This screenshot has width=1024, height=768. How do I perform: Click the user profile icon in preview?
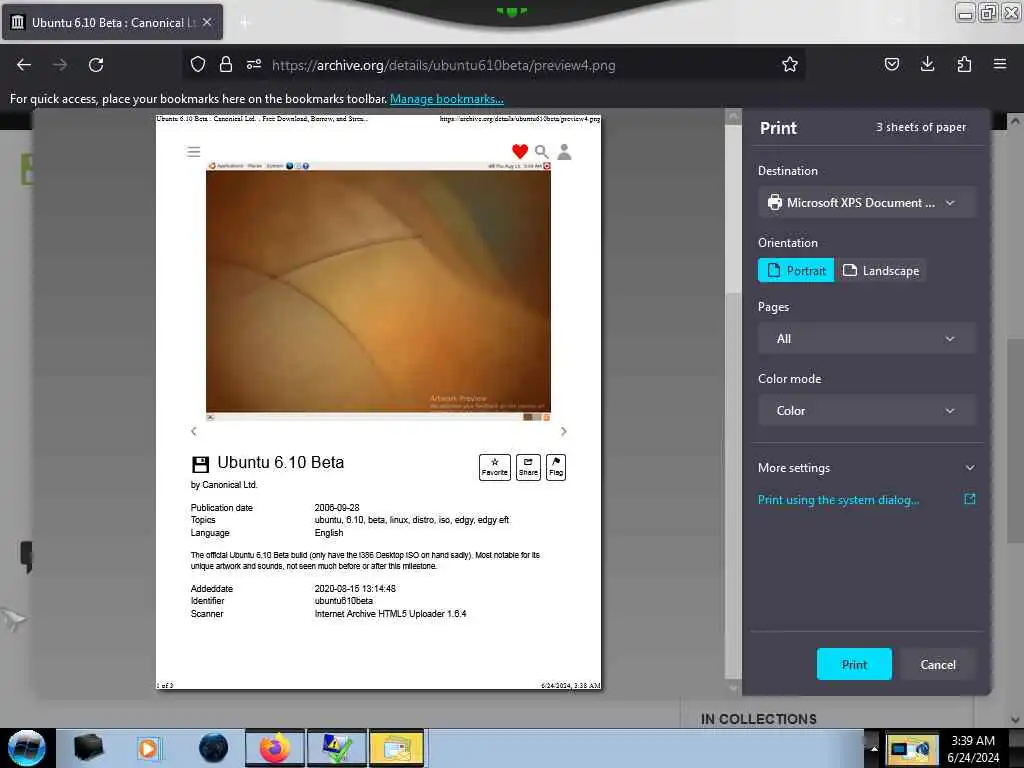pyautogui.click(x=564, y=152)
